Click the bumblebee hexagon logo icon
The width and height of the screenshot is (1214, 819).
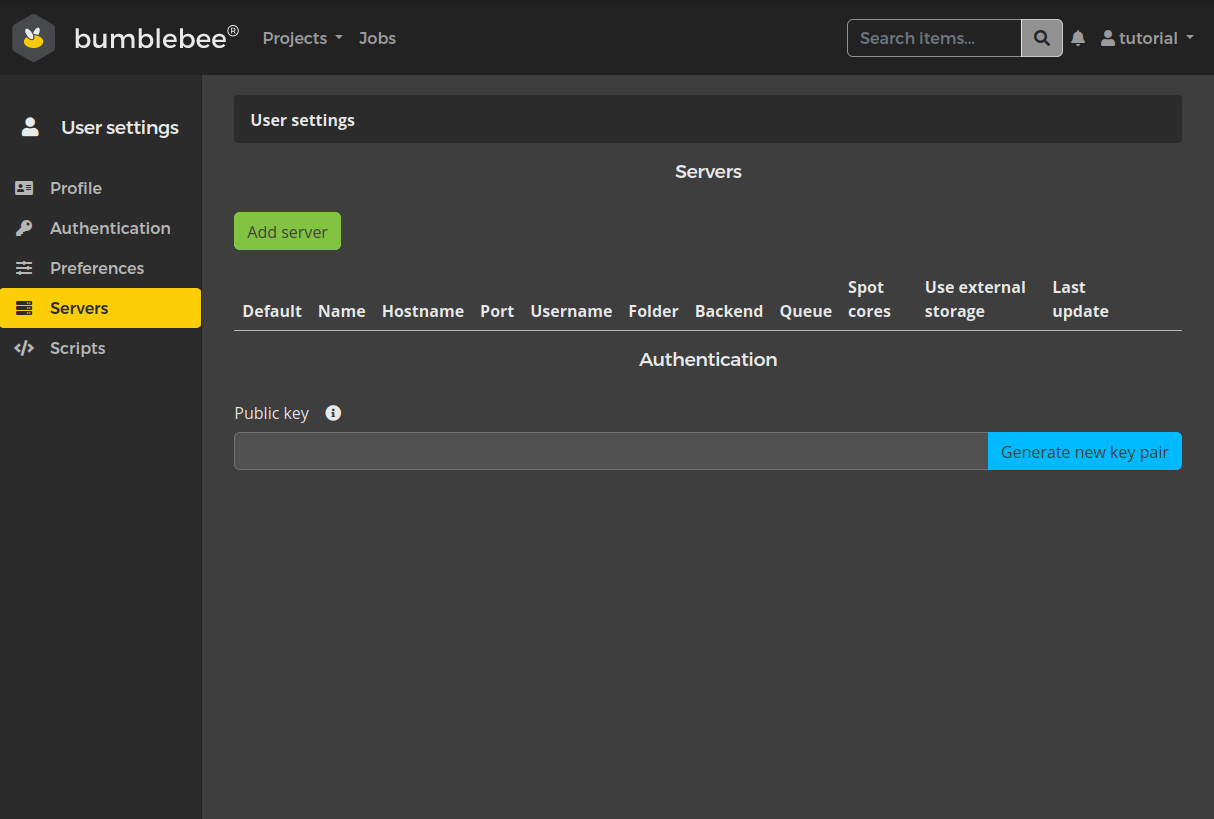(x=34, y=38)
